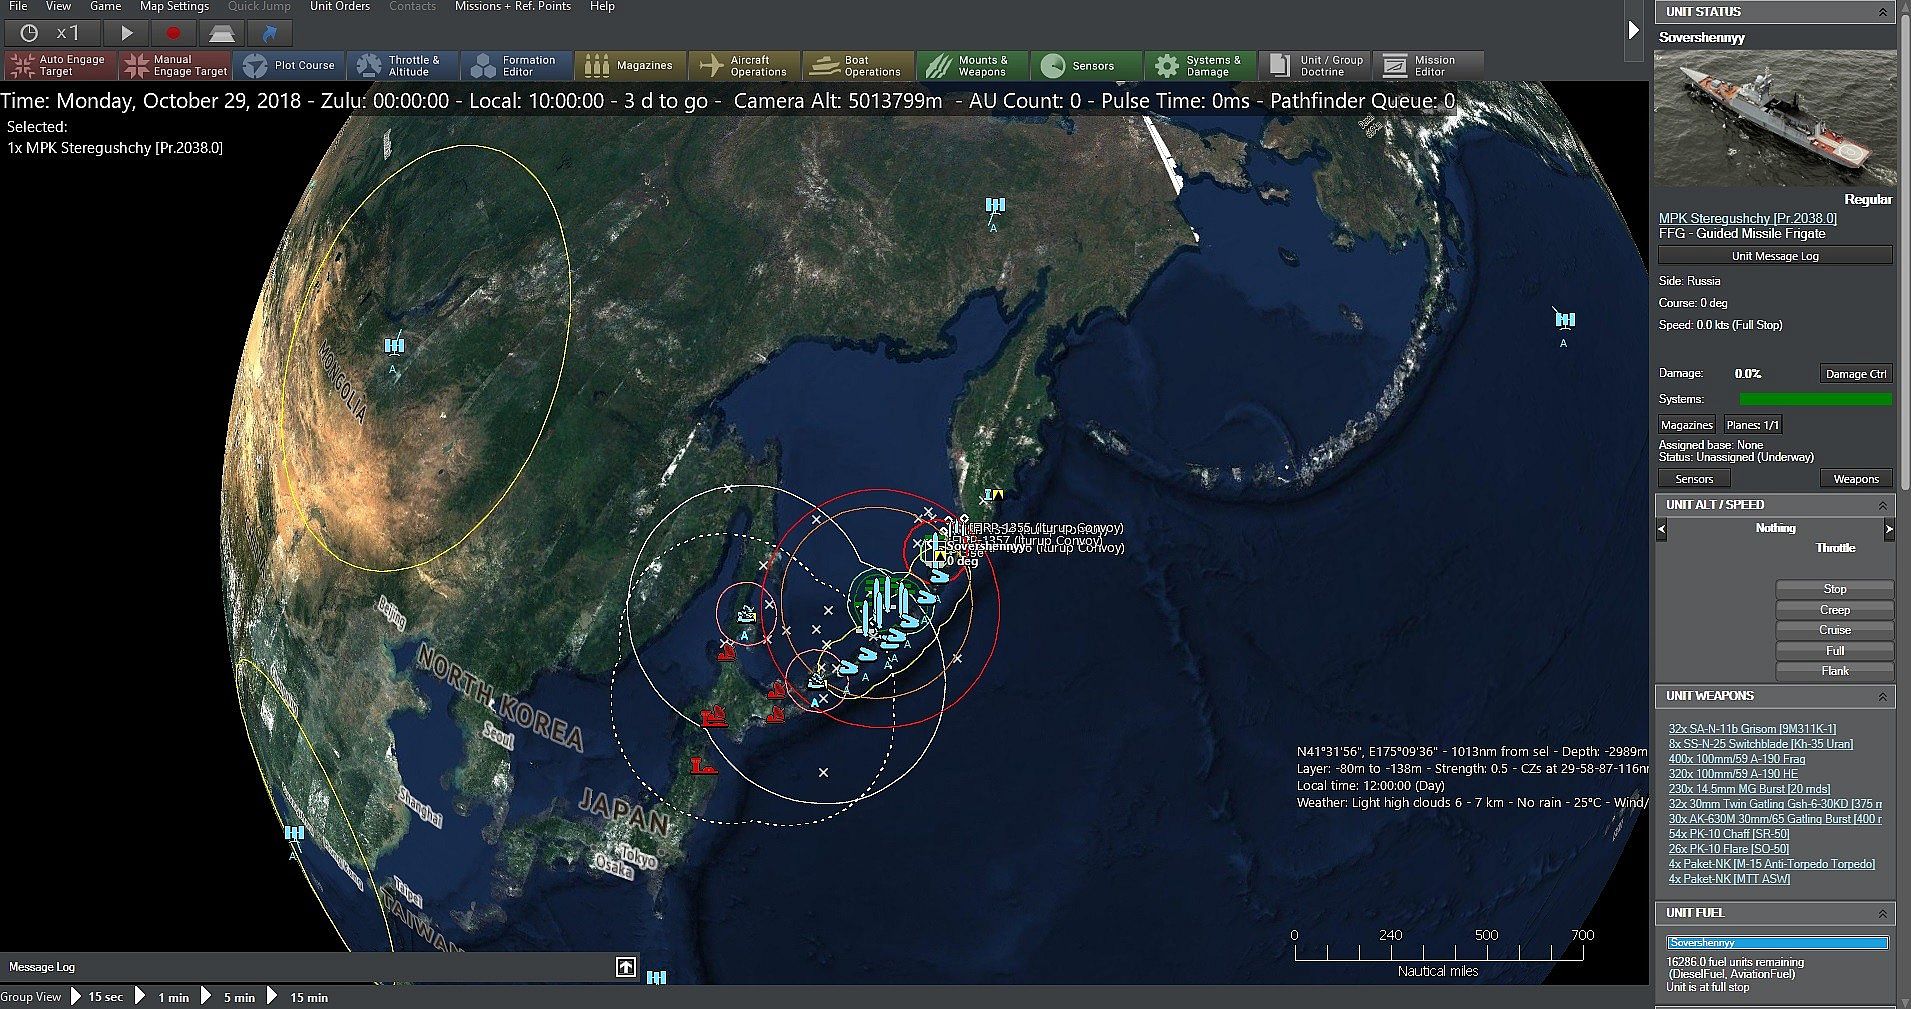Image resolution: width=1911 pixels, height=1009 pixels.
Task: Collapse the Unit Alt / Speed panel
Action: tap(1882, 505)
